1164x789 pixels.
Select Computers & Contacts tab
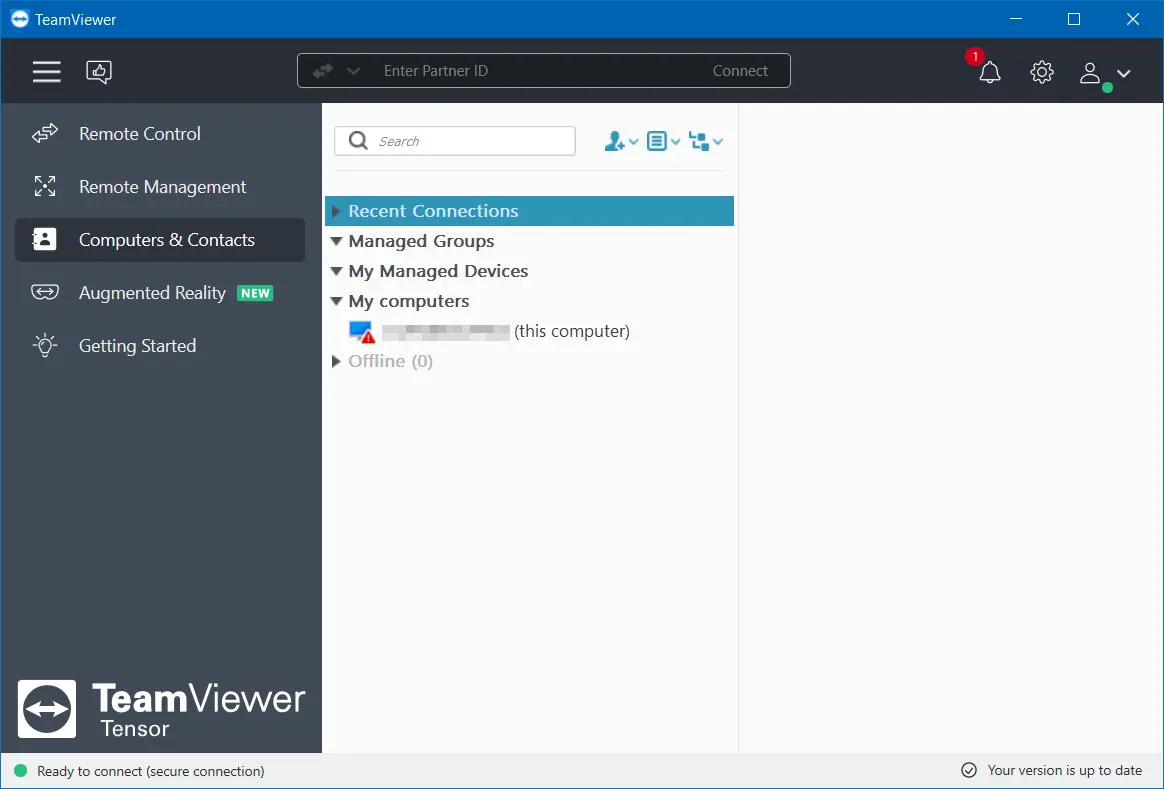160,240
